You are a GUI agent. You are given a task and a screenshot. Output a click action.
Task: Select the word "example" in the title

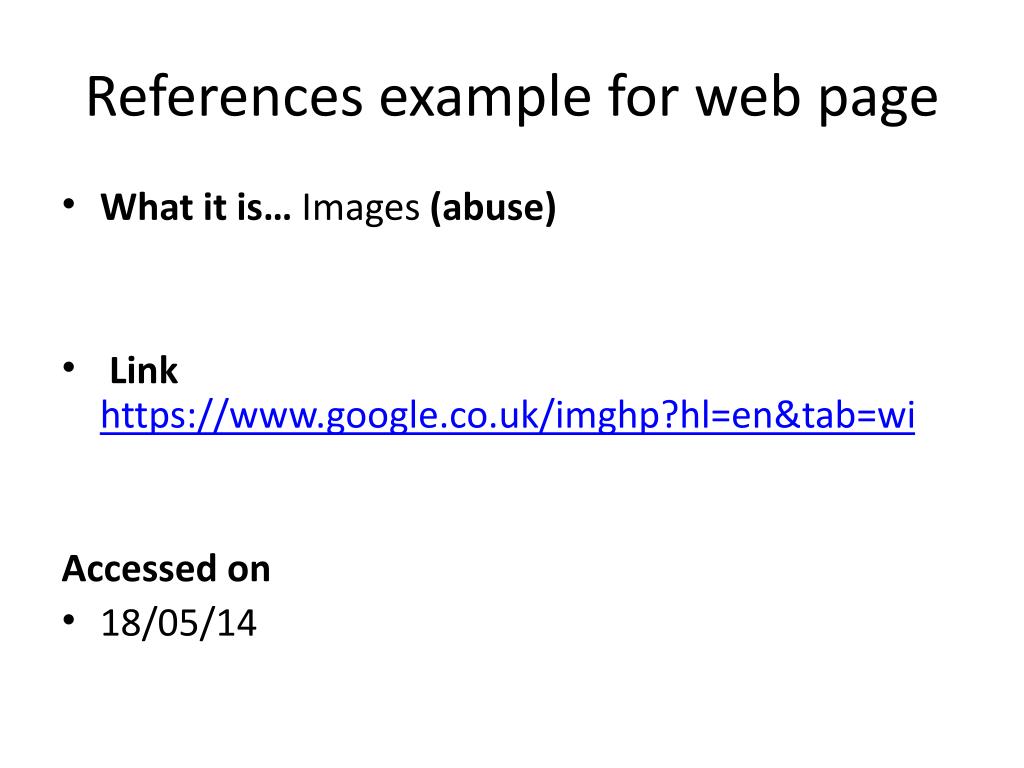(x=485, y=99)
